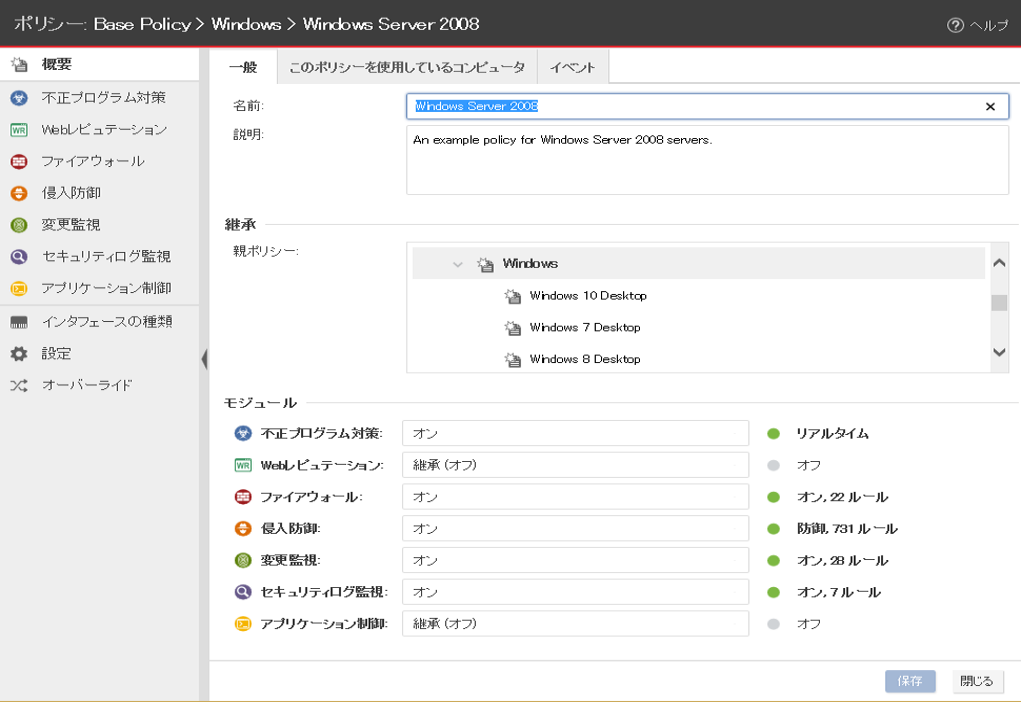
Task: Open the Webレピュテーション 継承 (オフ) dropdown
Action: (x=575, y=465)
